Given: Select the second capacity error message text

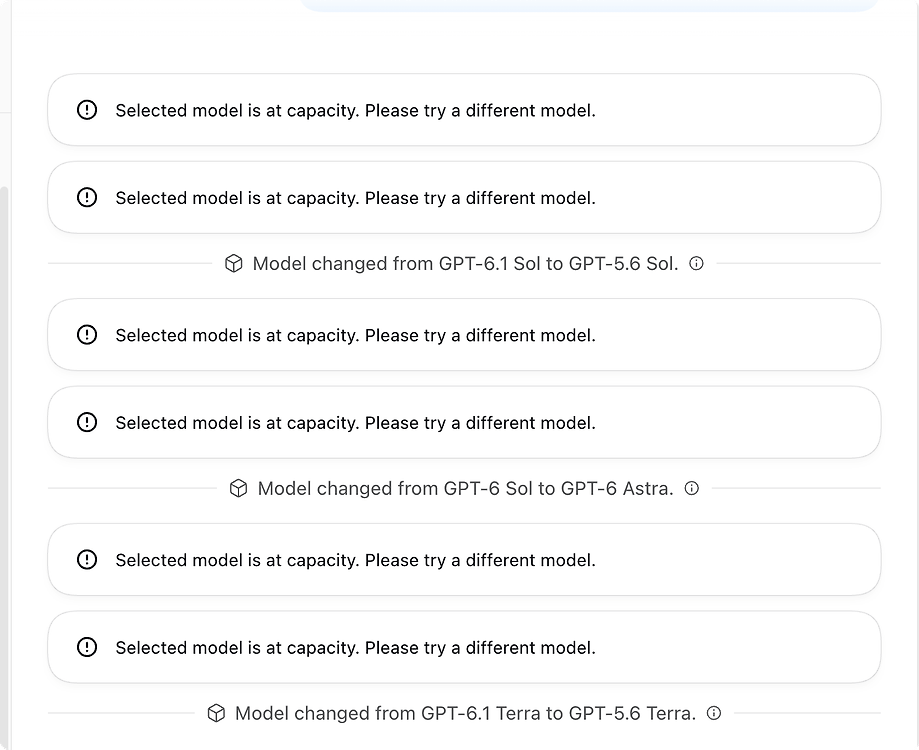Looking at the screenshot, I should [355, 198].
